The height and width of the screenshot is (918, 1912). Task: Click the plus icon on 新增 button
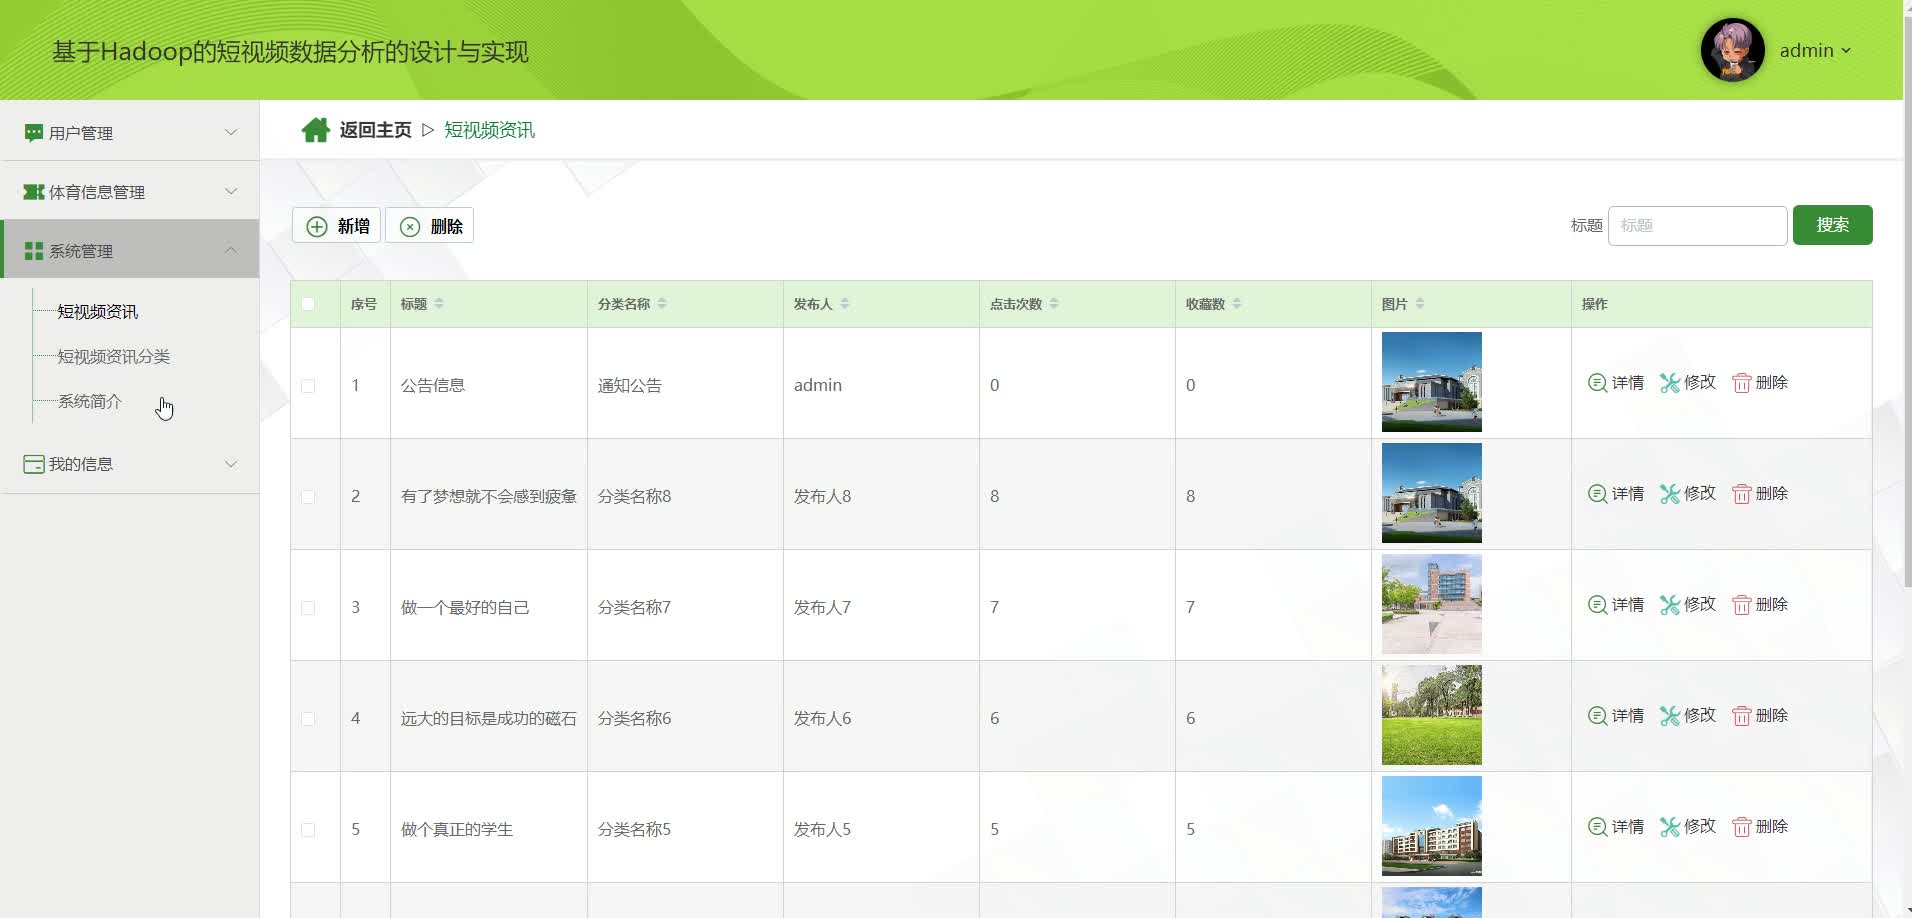click(316, 227)
